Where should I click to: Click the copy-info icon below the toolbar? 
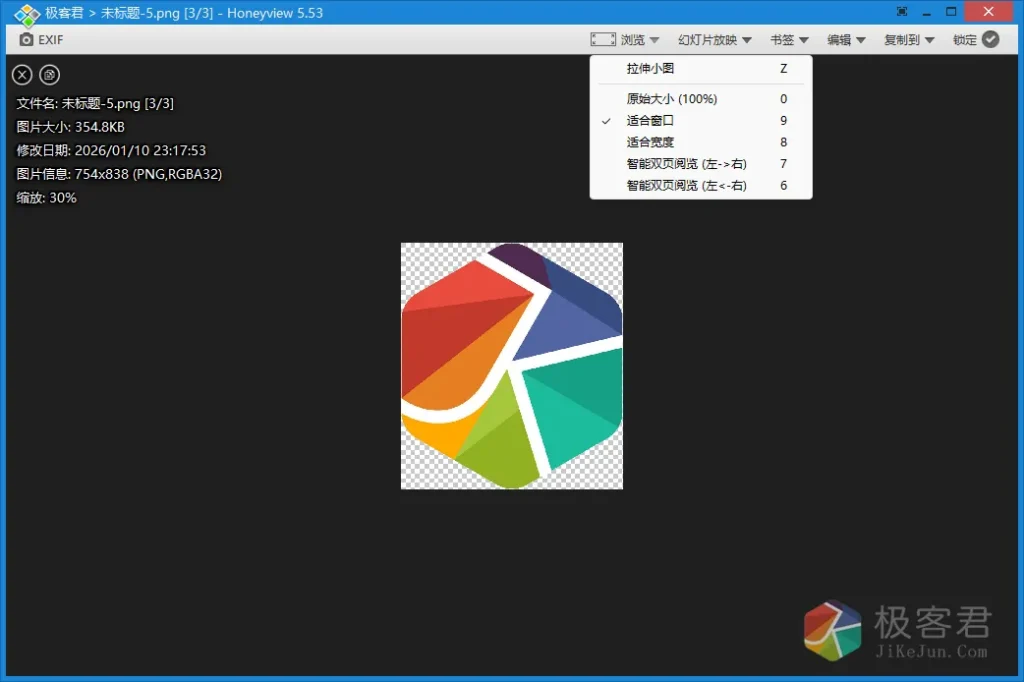tap(49, 74)
